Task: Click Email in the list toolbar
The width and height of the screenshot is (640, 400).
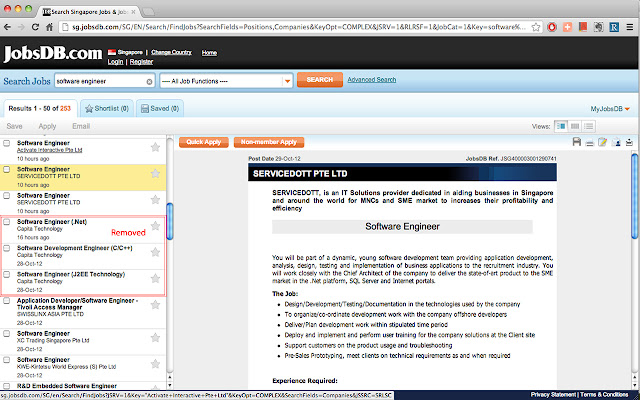Action: pyautogui.click(x=81, y=127)
